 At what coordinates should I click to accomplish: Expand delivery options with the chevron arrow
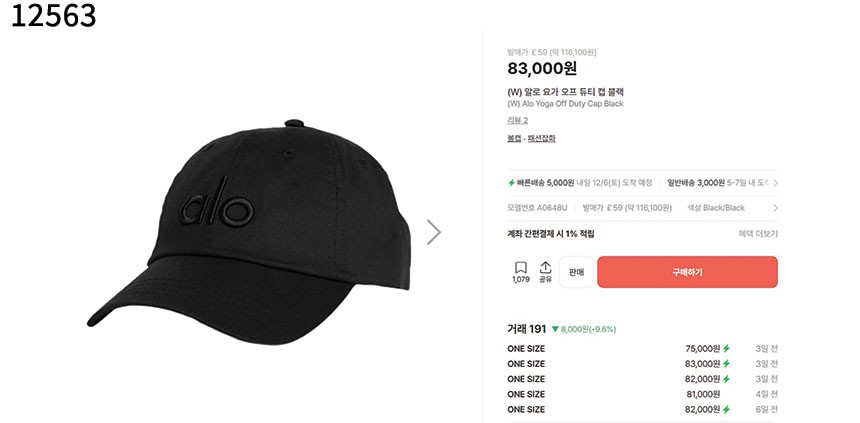[775, 183]
